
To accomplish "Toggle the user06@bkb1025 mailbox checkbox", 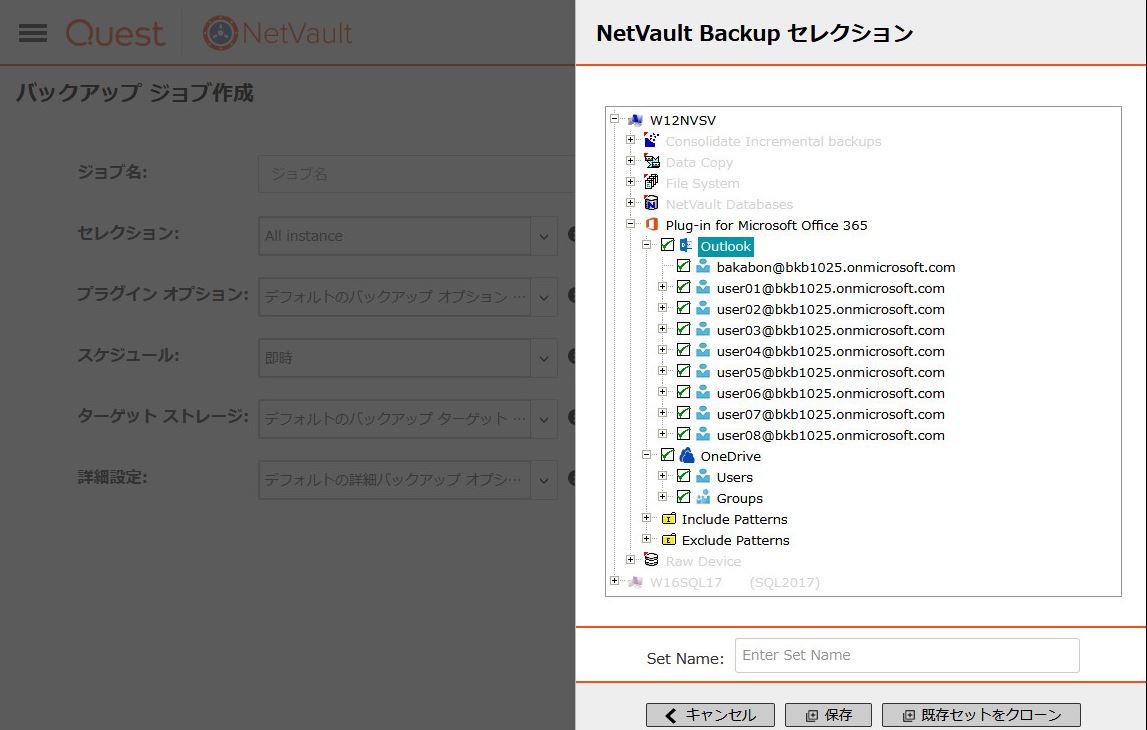I will (683, 392).
